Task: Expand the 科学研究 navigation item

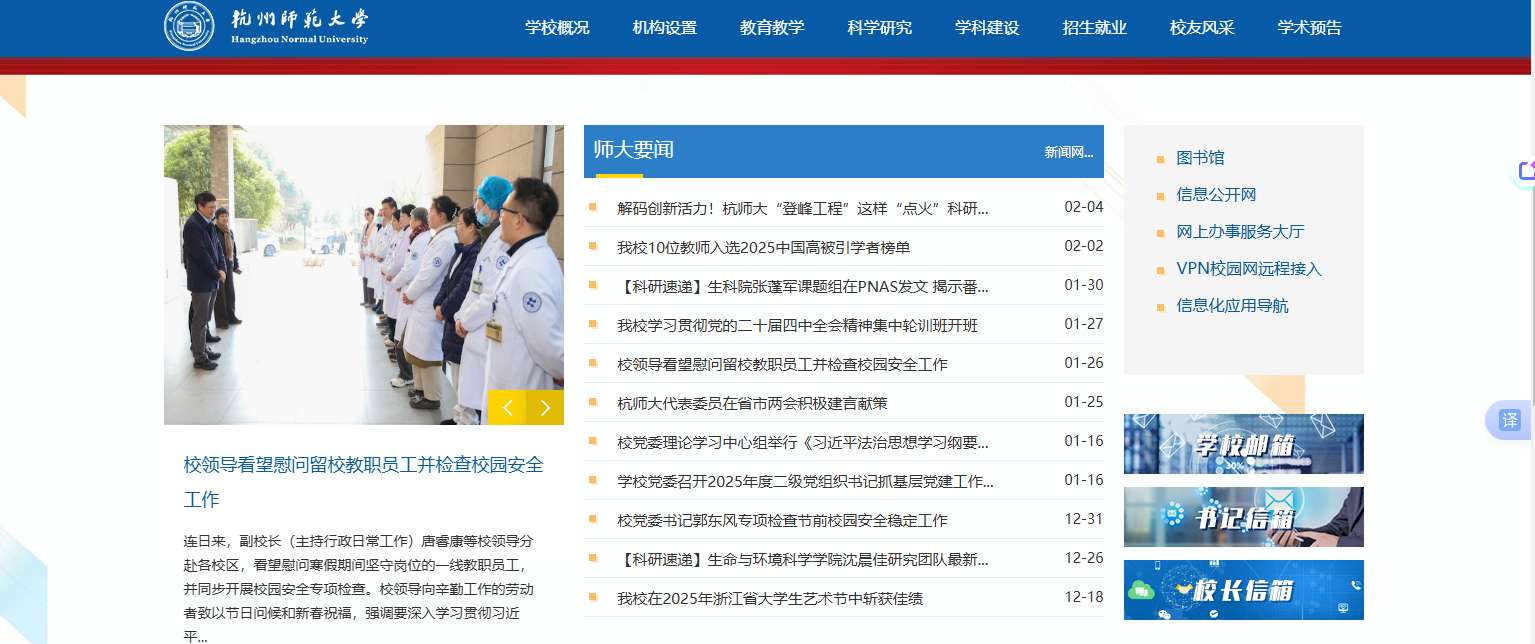Action: point(879,28)
